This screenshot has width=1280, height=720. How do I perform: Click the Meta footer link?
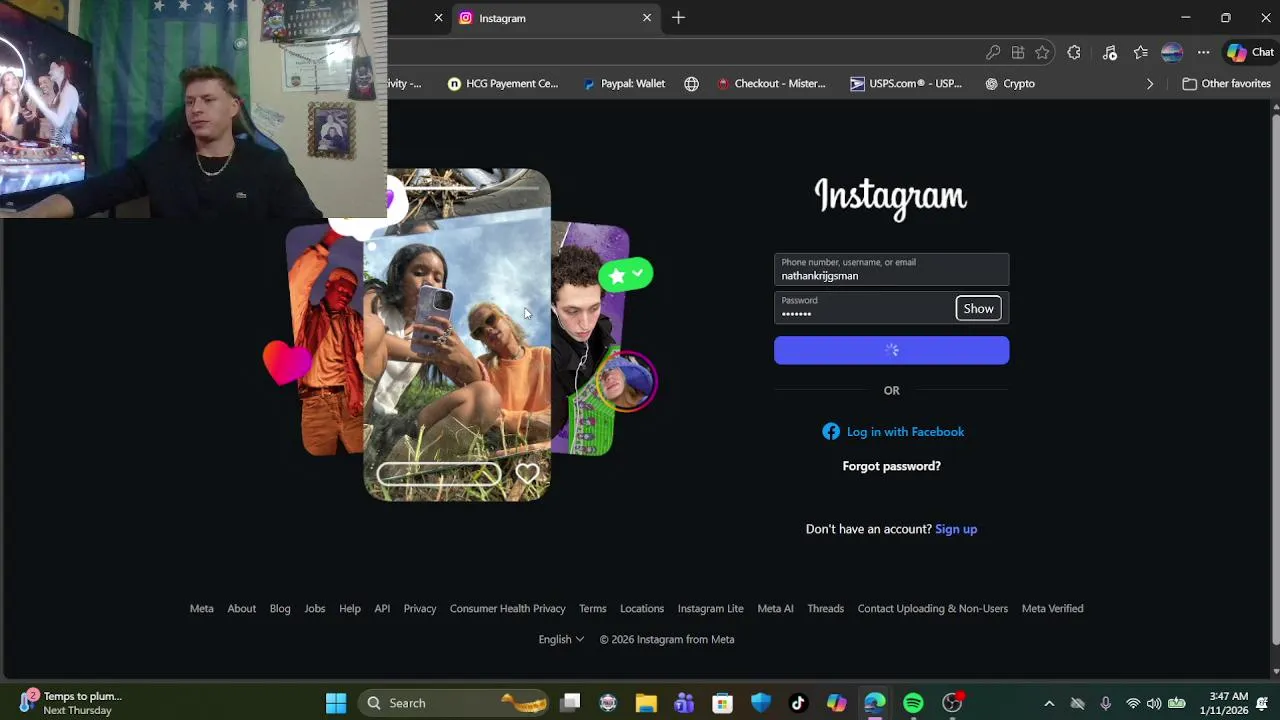tap(202, 608)
